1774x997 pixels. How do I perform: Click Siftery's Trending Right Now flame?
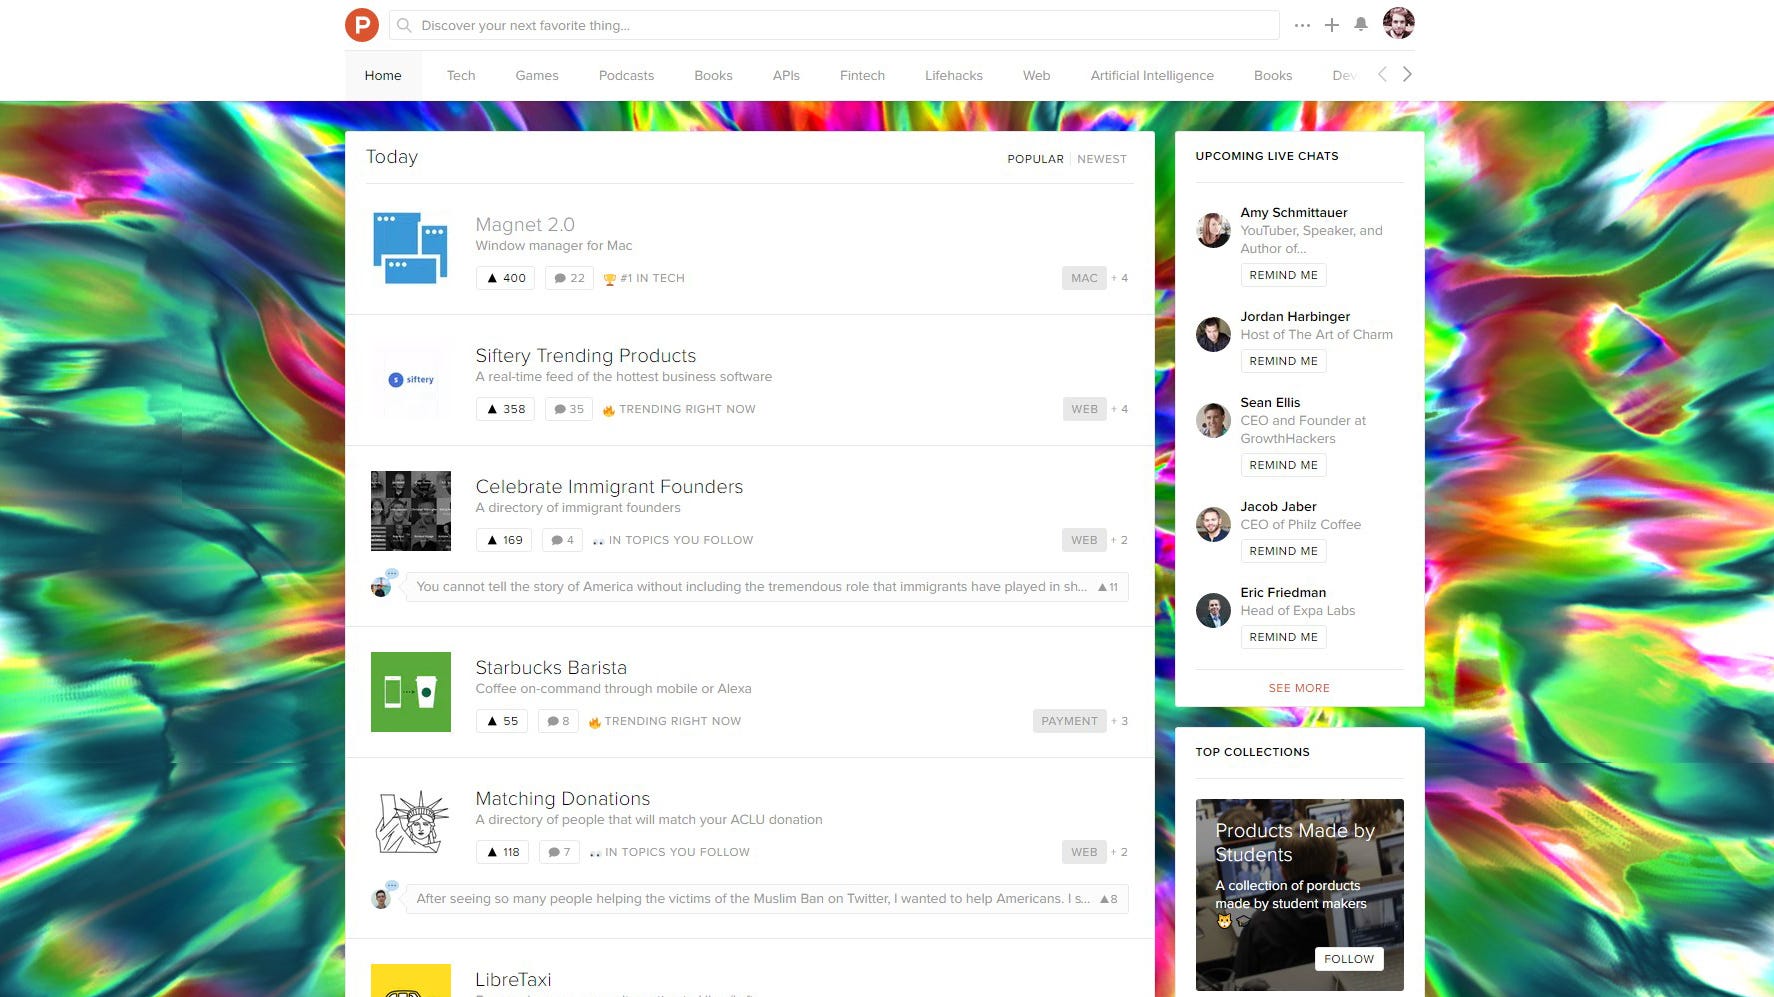pyautogui.click(x=679, y=409)
